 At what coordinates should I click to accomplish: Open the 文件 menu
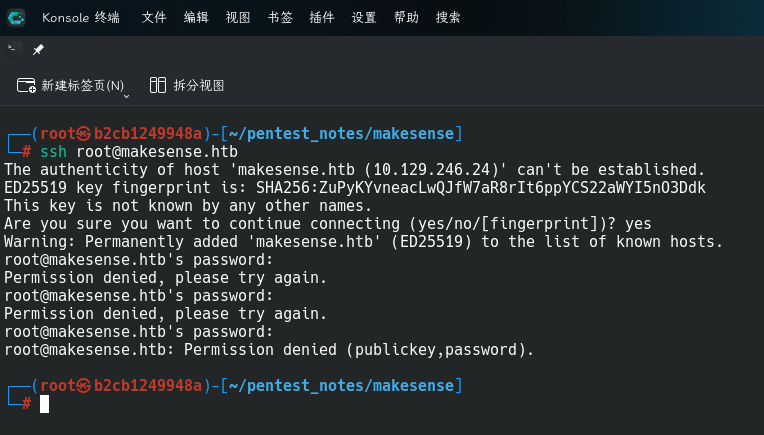pyautogui.click(x=154, y=18)
